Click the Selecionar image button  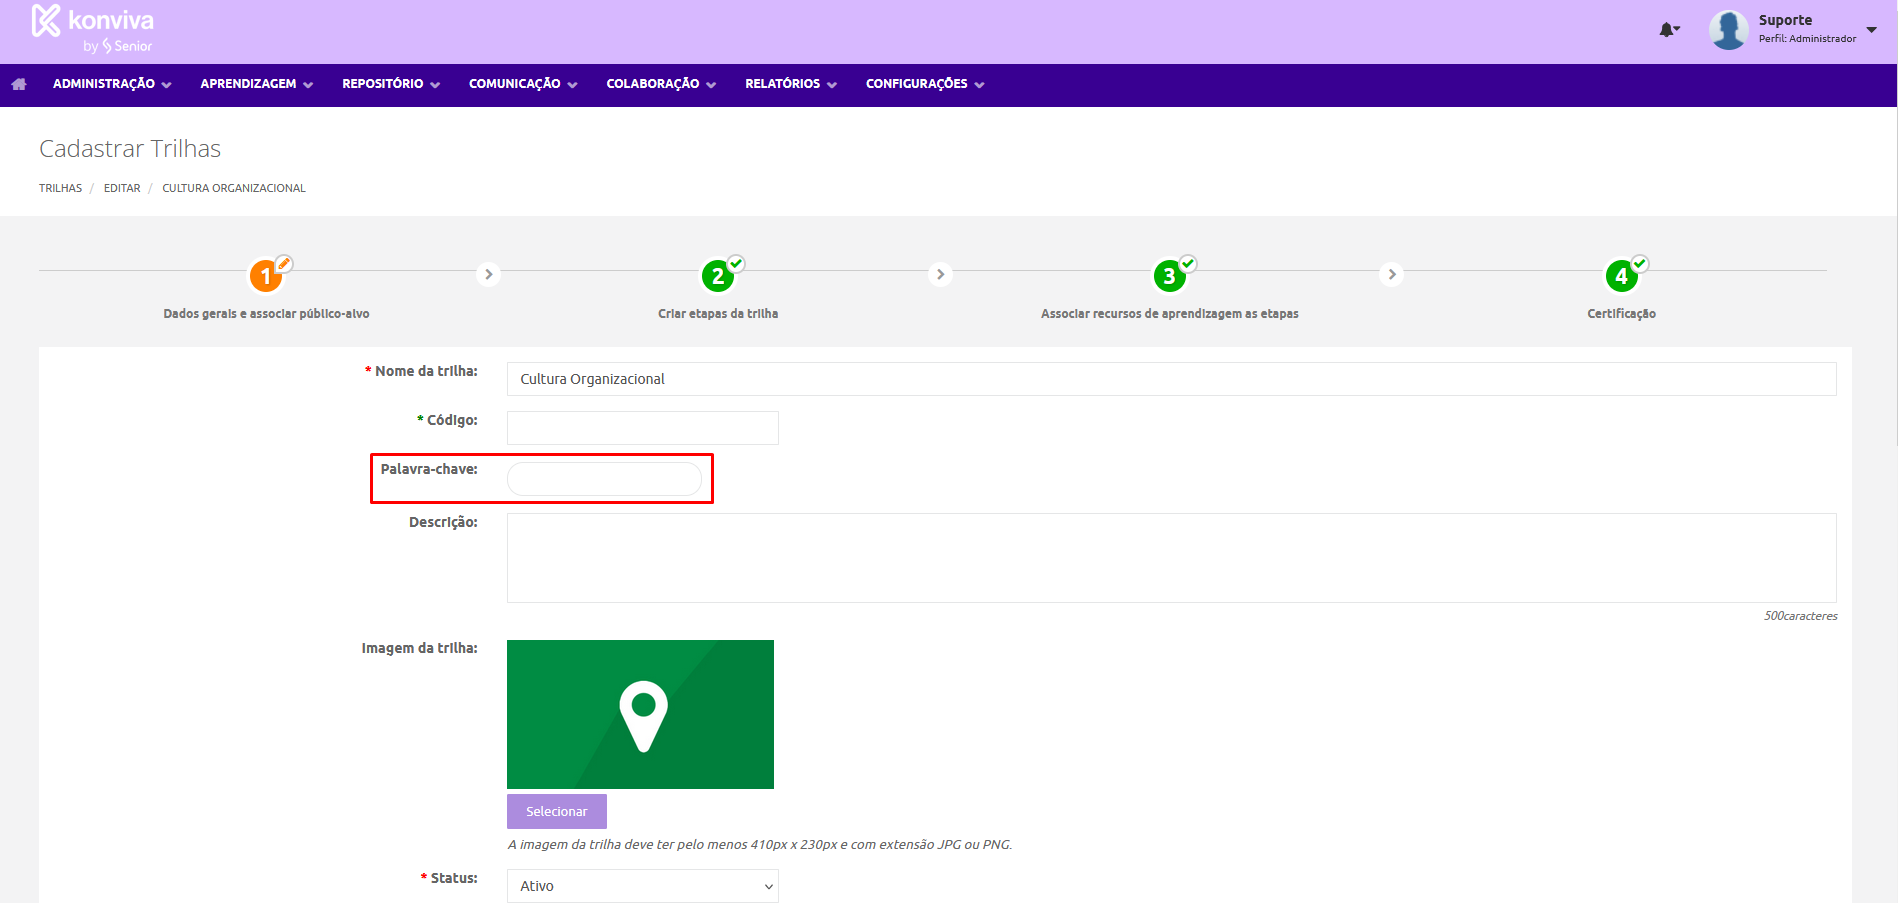pos(556,811)
